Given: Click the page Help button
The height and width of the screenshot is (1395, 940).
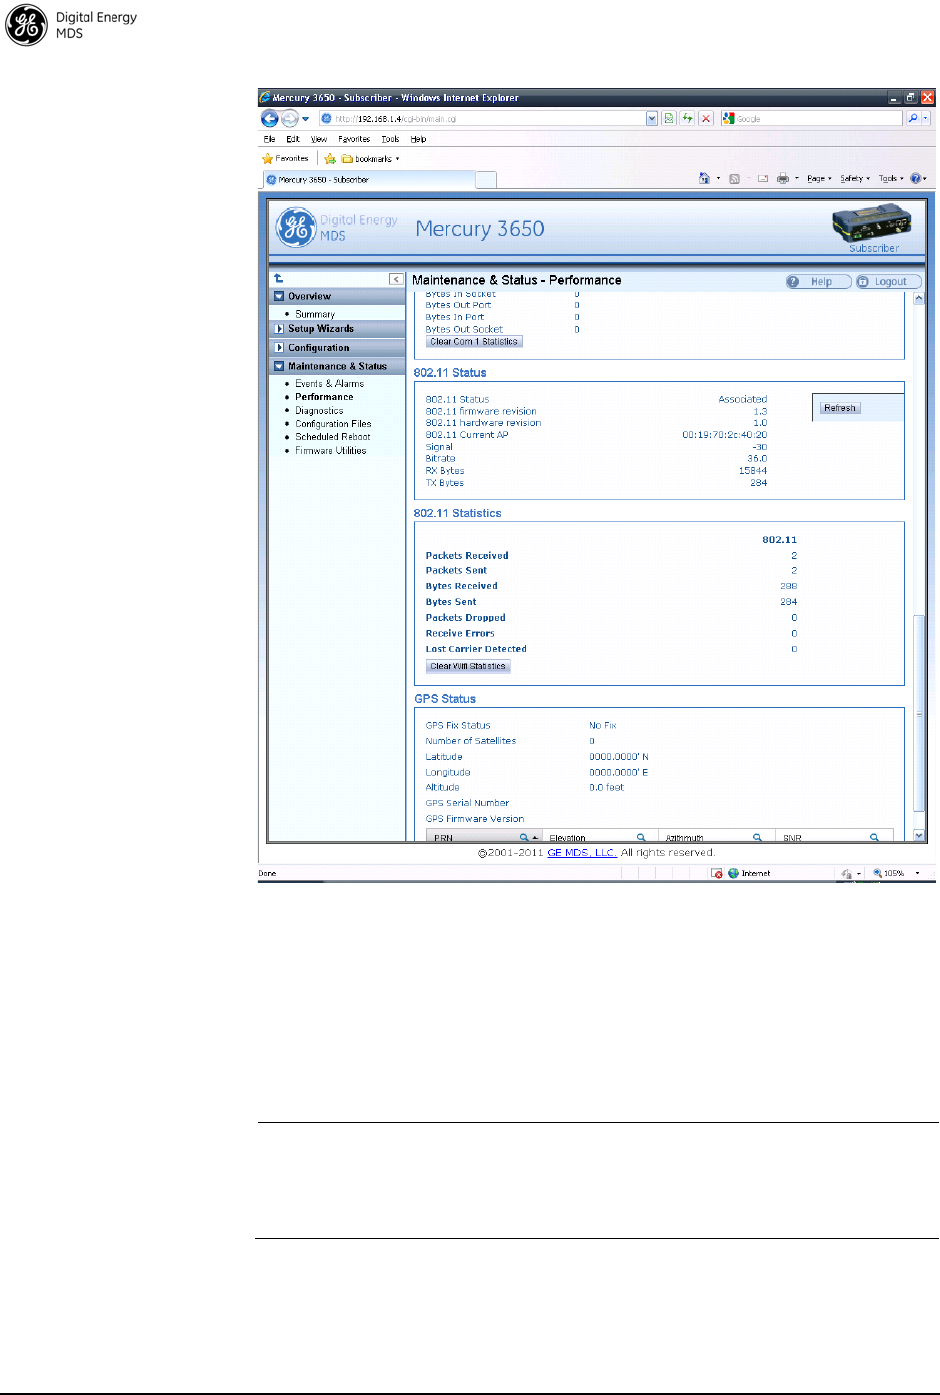Looking at the screenshot, I should pyautogui.click(x=818, y=281).
